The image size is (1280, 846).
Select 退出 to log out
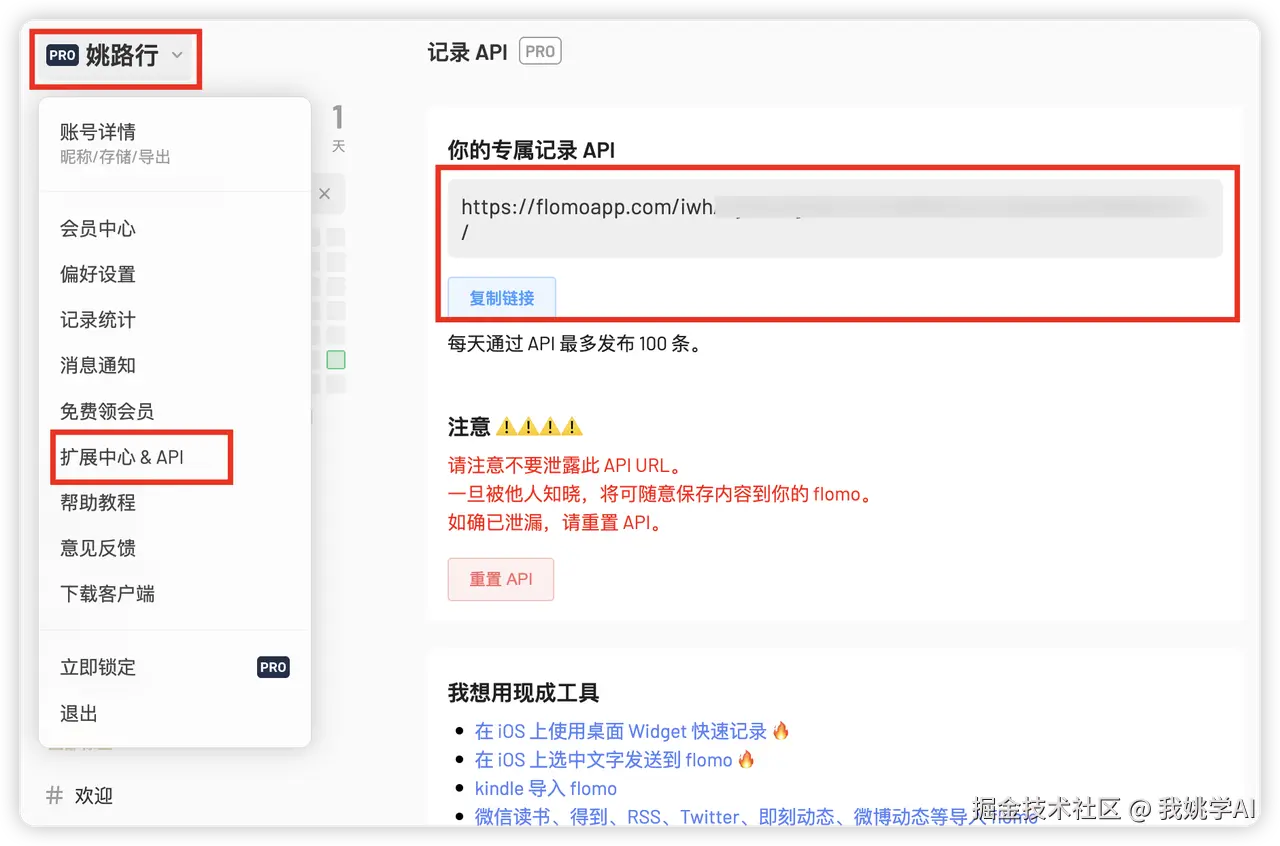[x=79, y=713]
